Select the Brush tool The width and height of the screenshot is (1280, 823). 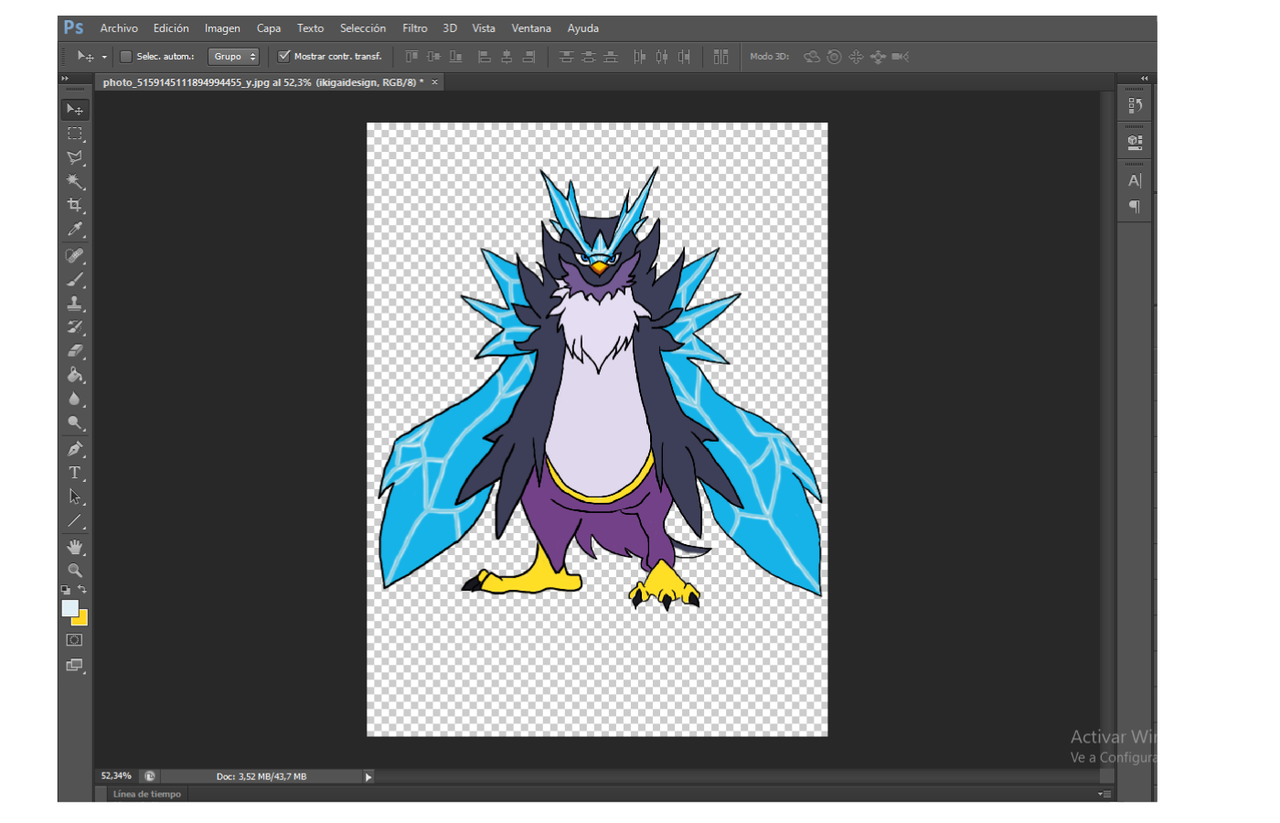(75, 280)
